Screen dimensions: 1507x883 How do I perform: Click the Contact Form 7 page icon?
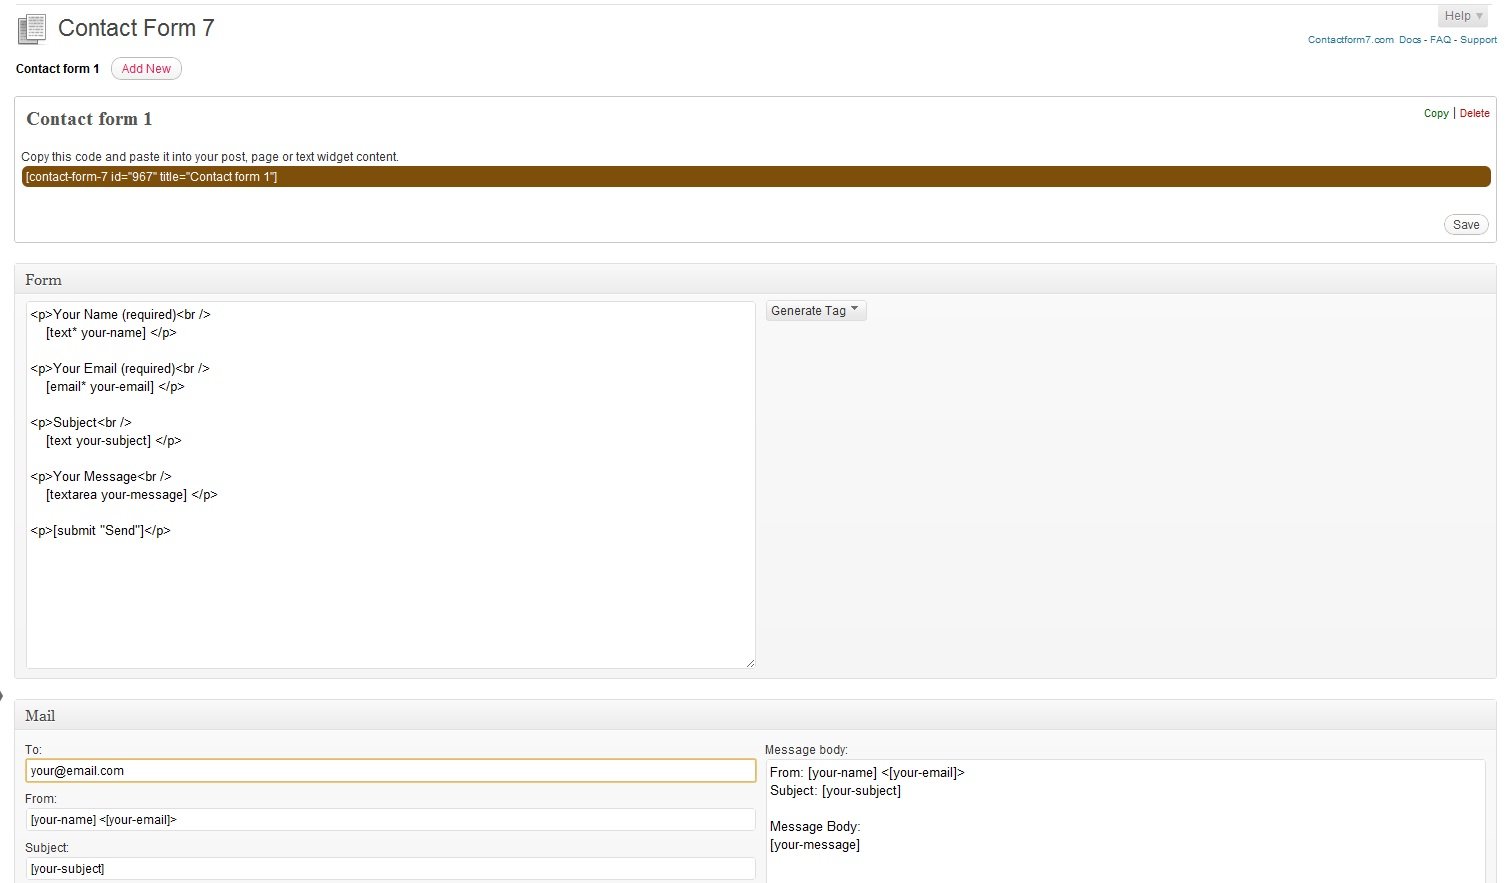[32, 29]
